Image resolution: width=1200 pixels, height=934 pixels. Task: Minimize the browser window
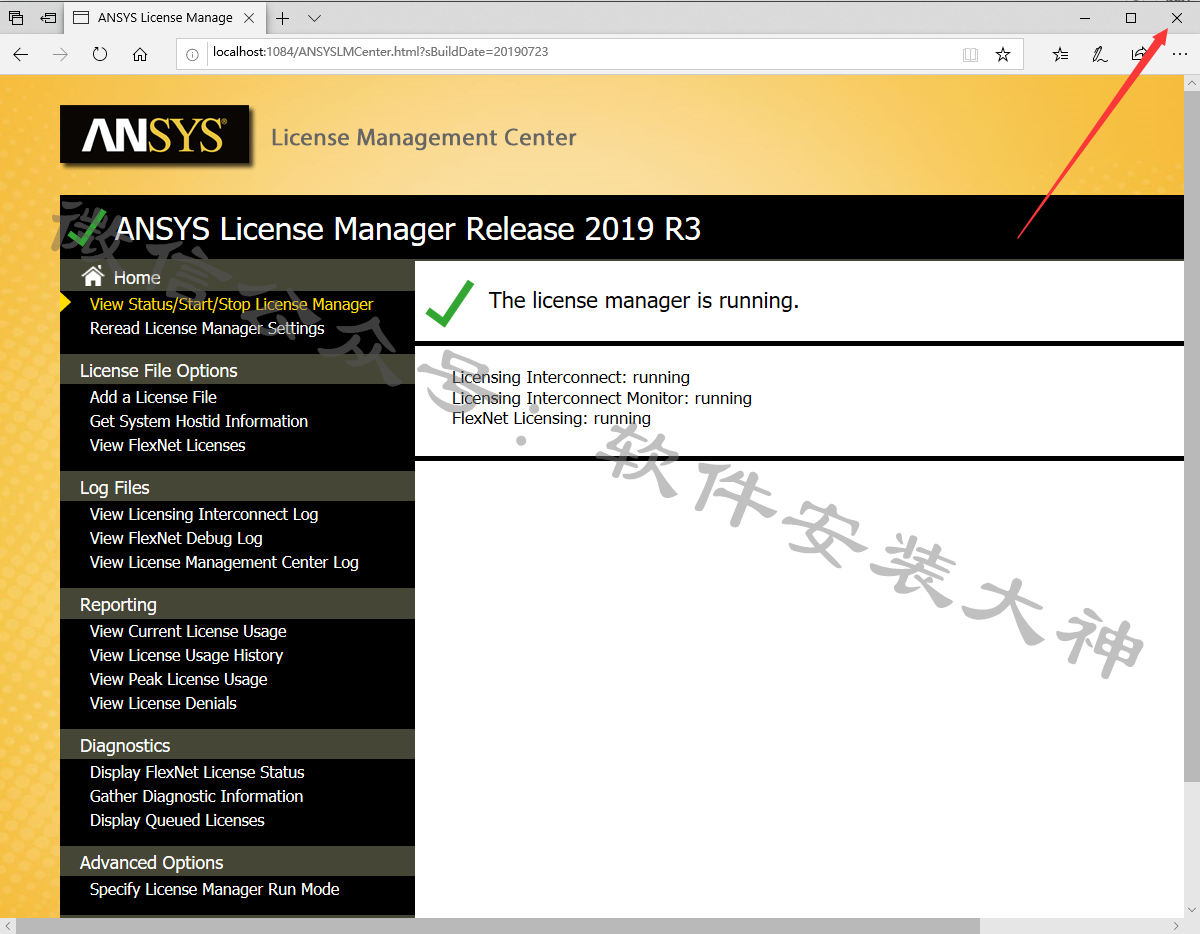pos(1085,18)
